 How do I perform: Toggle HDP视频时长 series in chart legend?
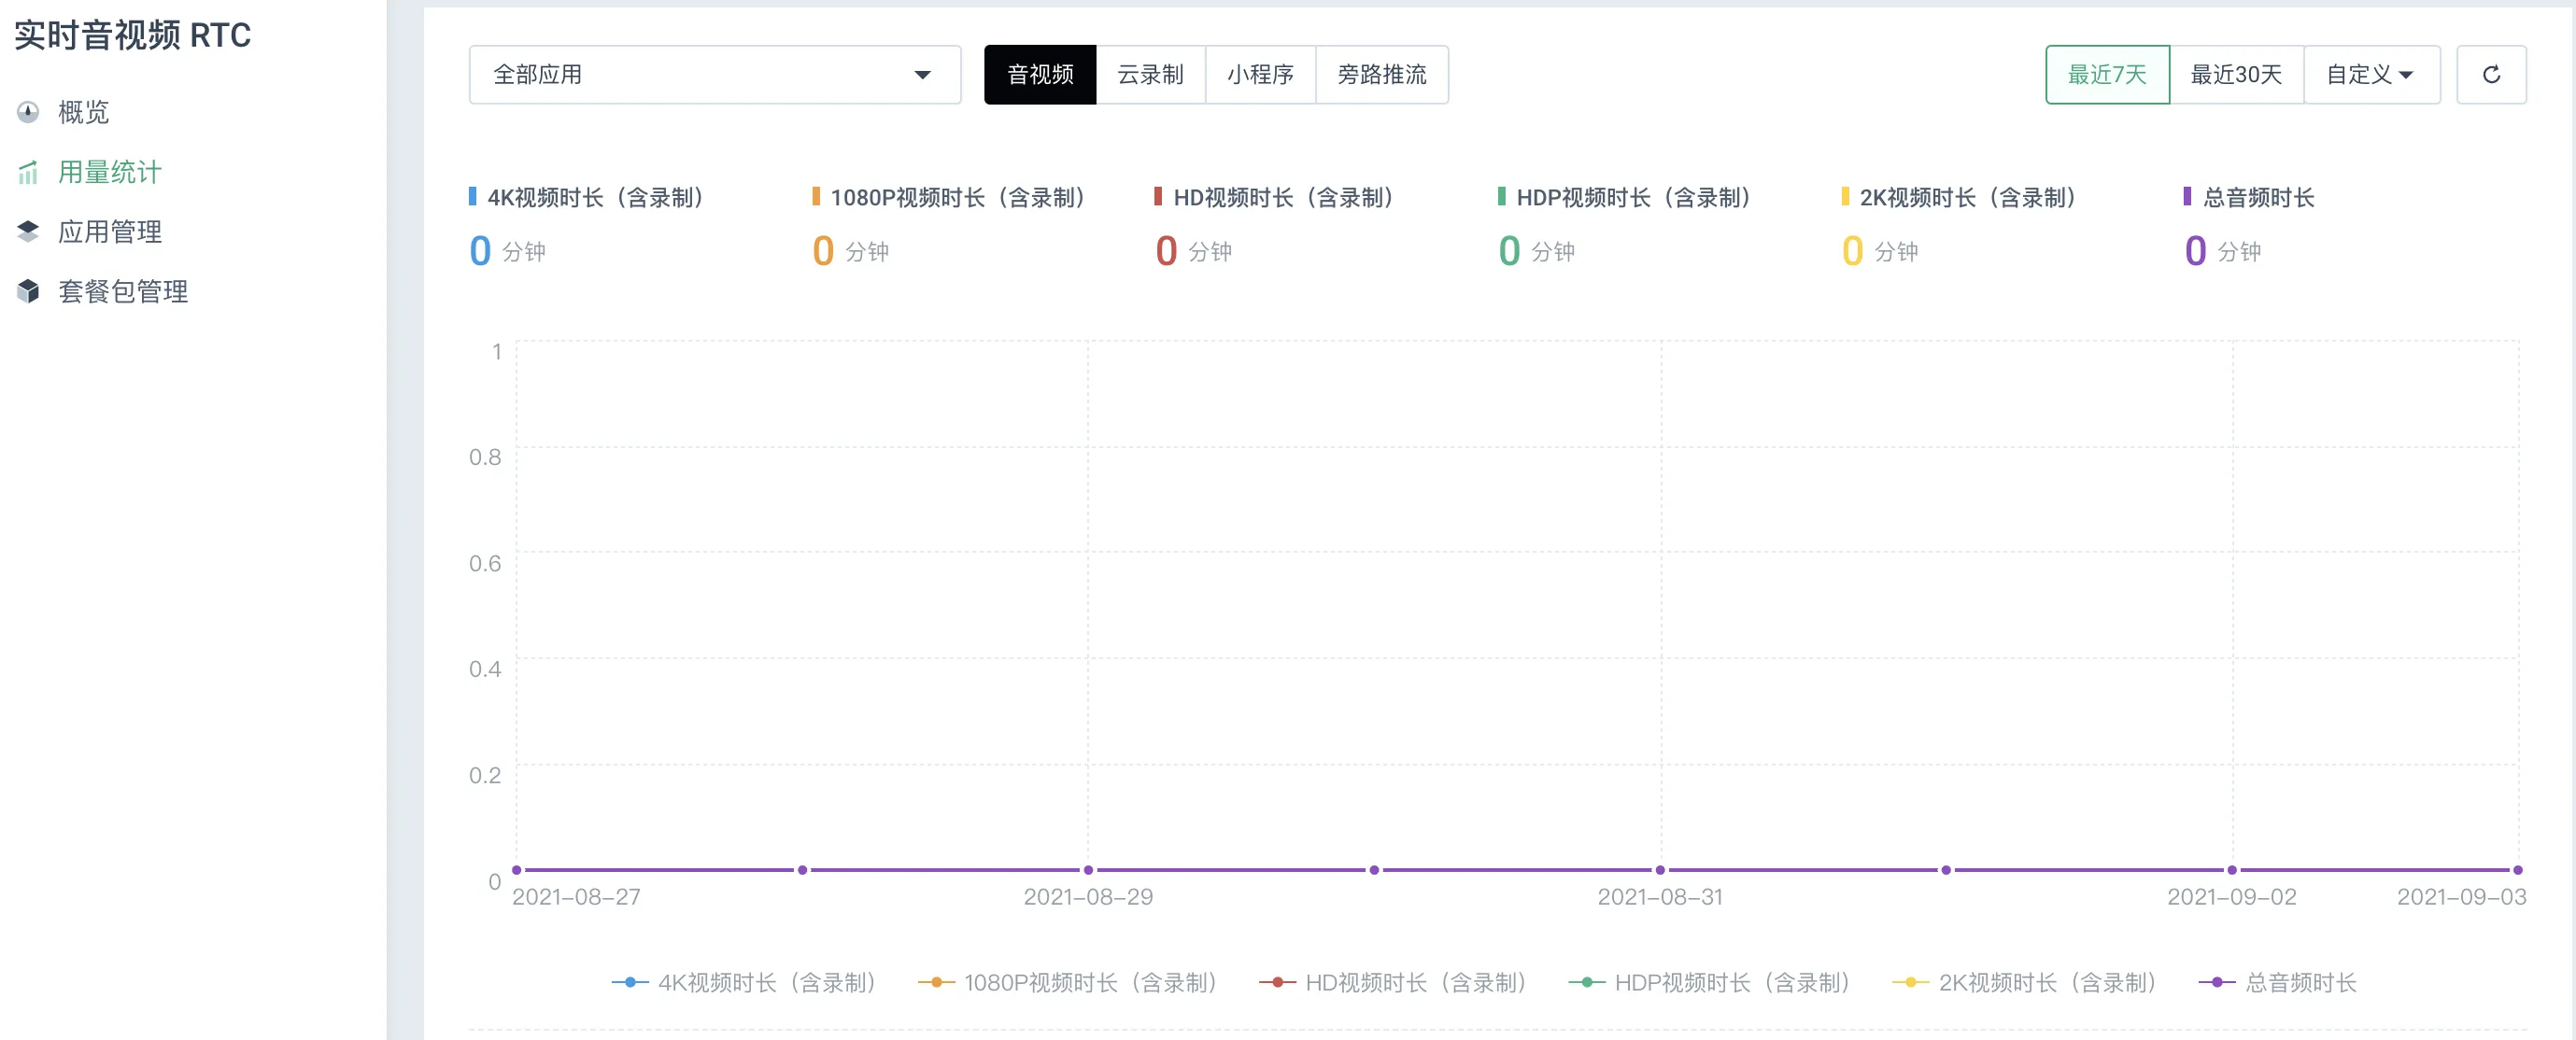point(1710,983)
